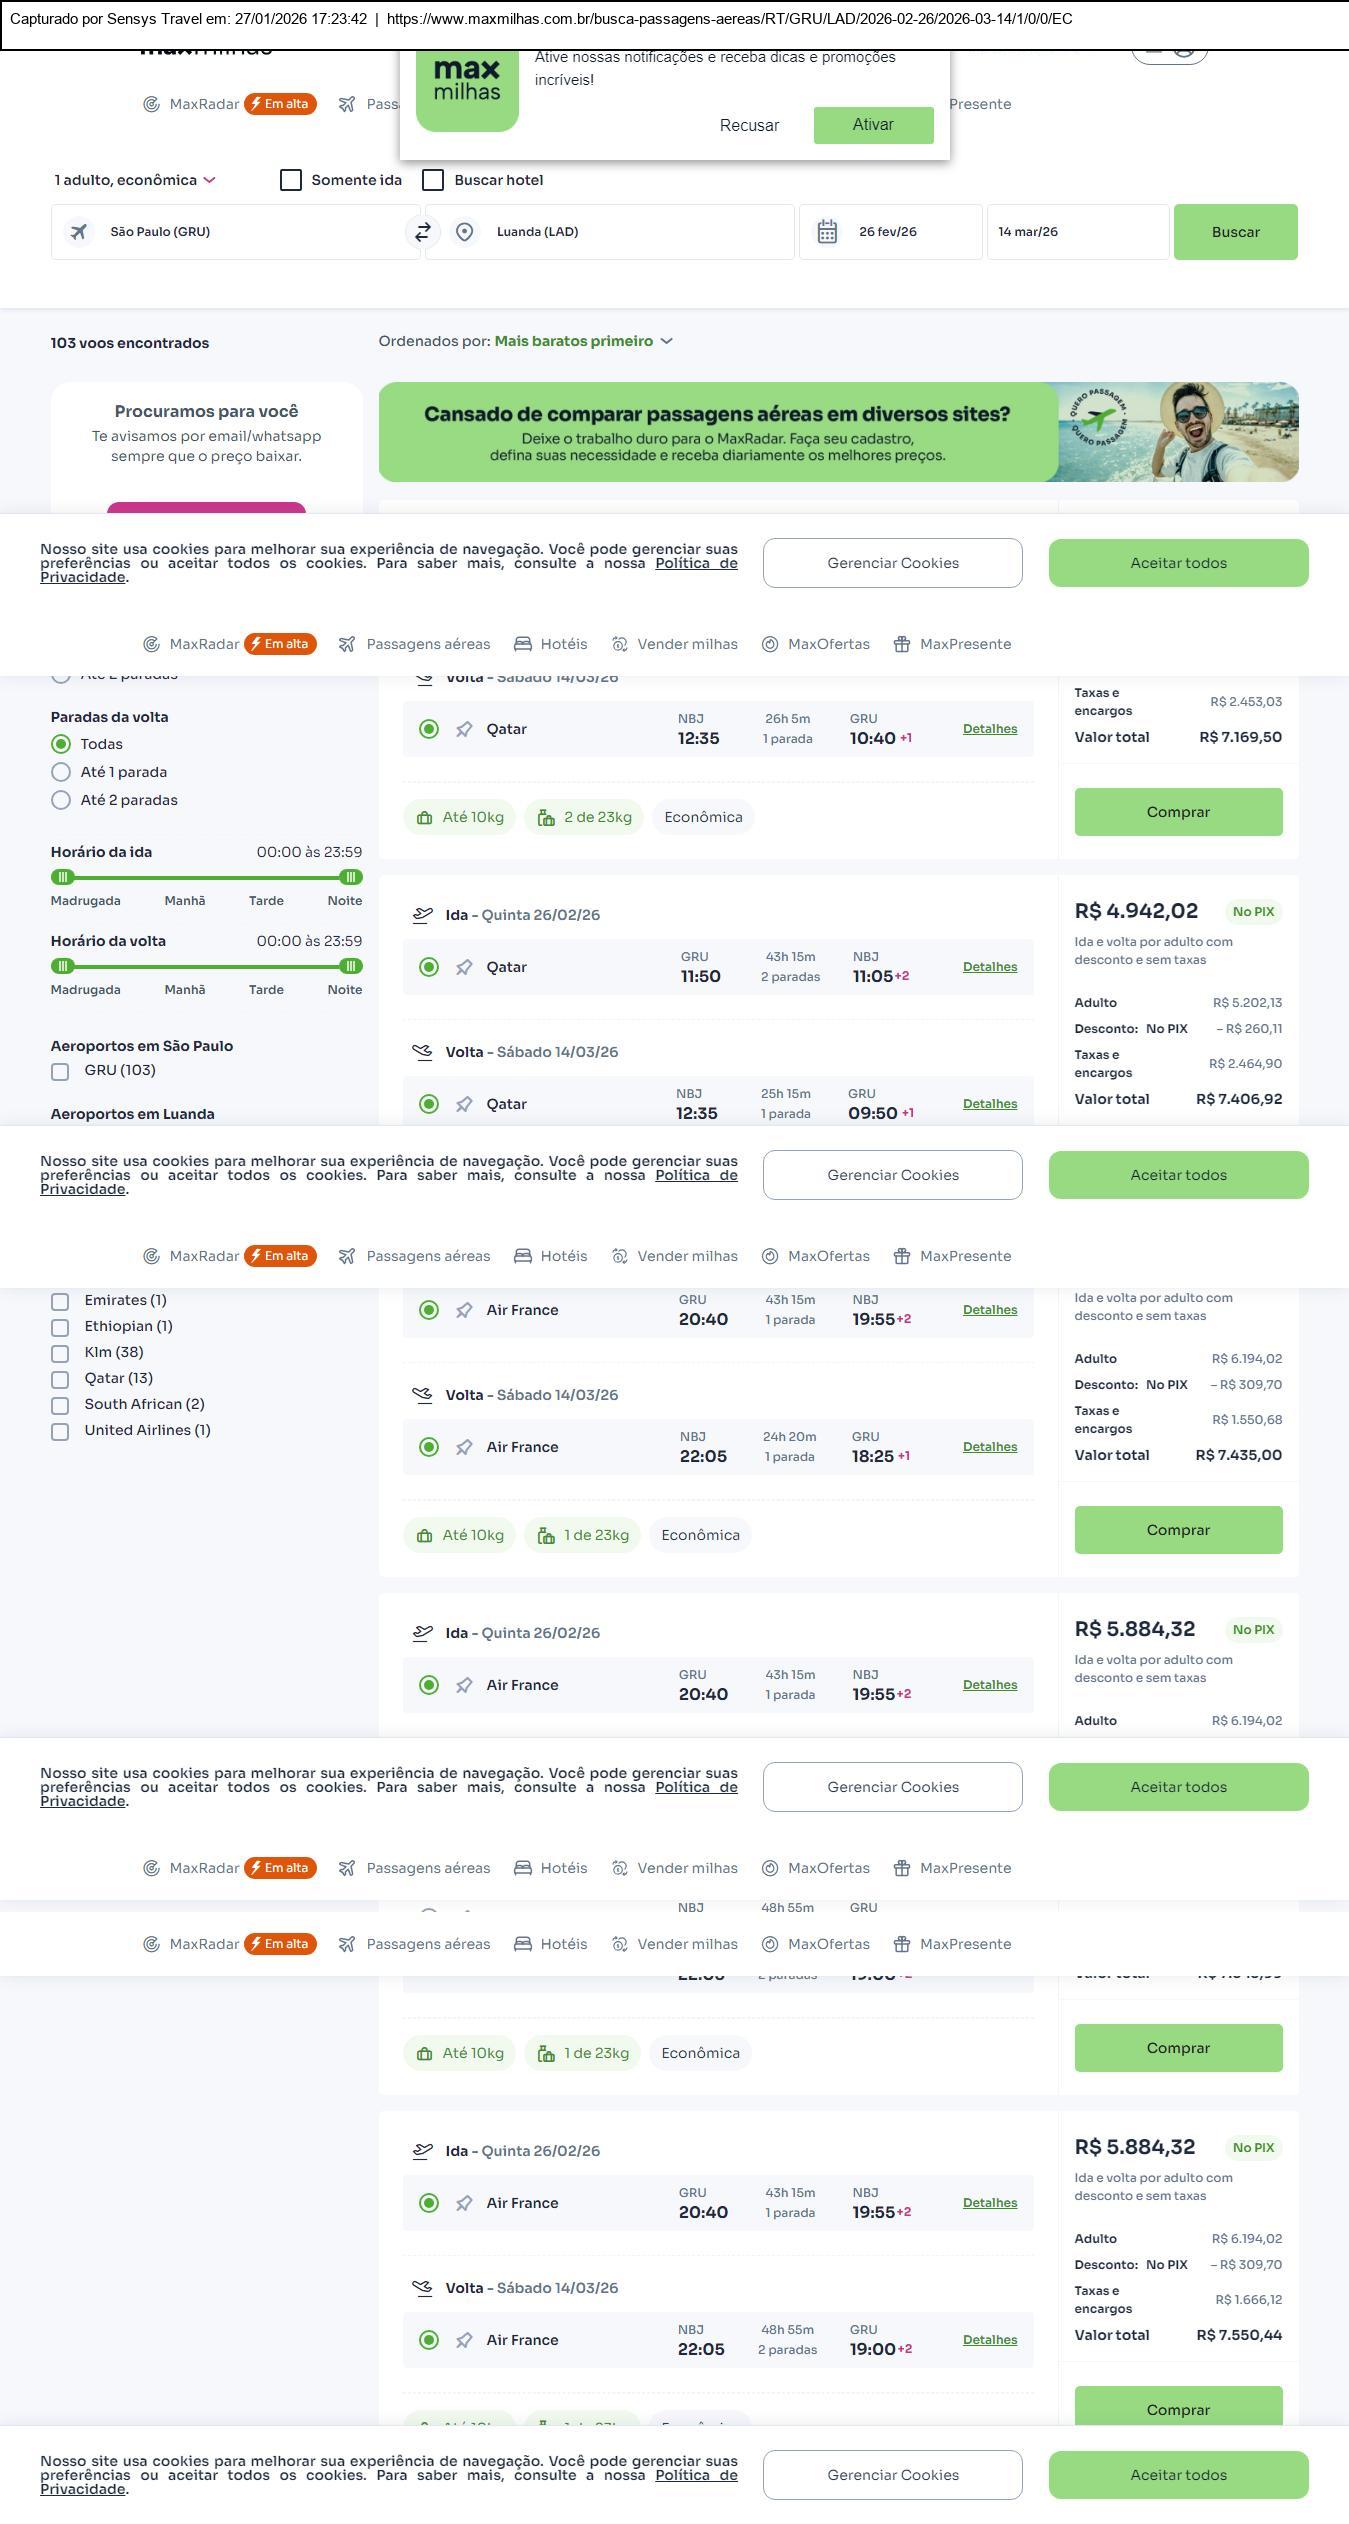Open the 1 adulto, econômica passenger dropdown

(x=135, y=180)
